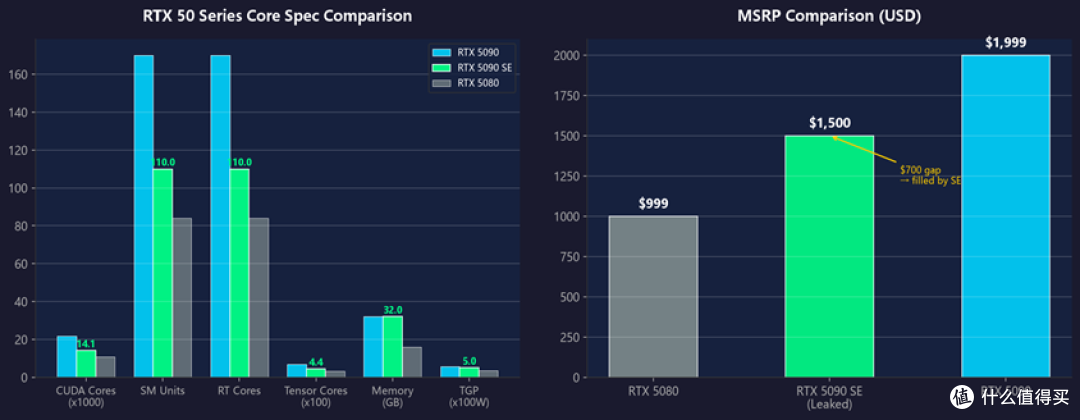The image size is (1080, 420).
Task: Select the '$1,999' price label
Action: click(1006, 43)
